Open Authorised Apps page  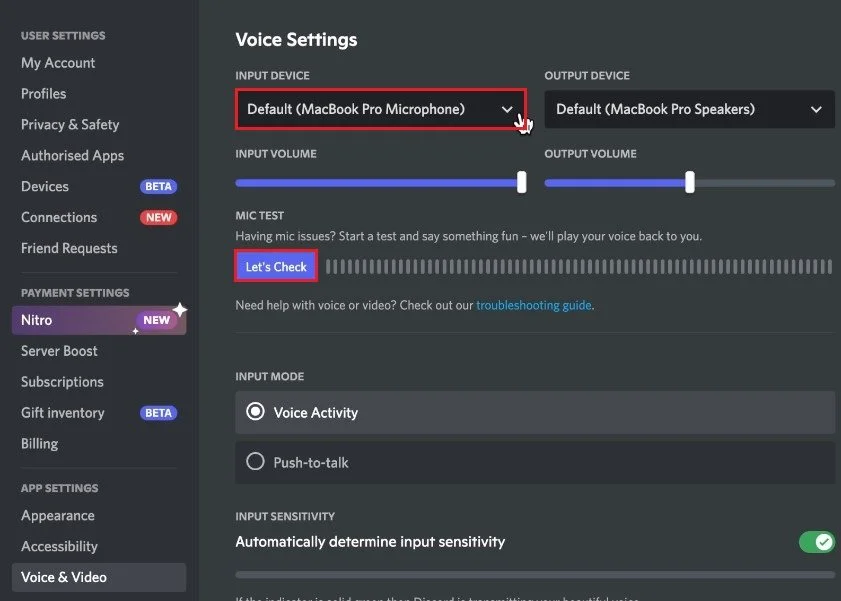pyautogui.click(x=72, y=155)
